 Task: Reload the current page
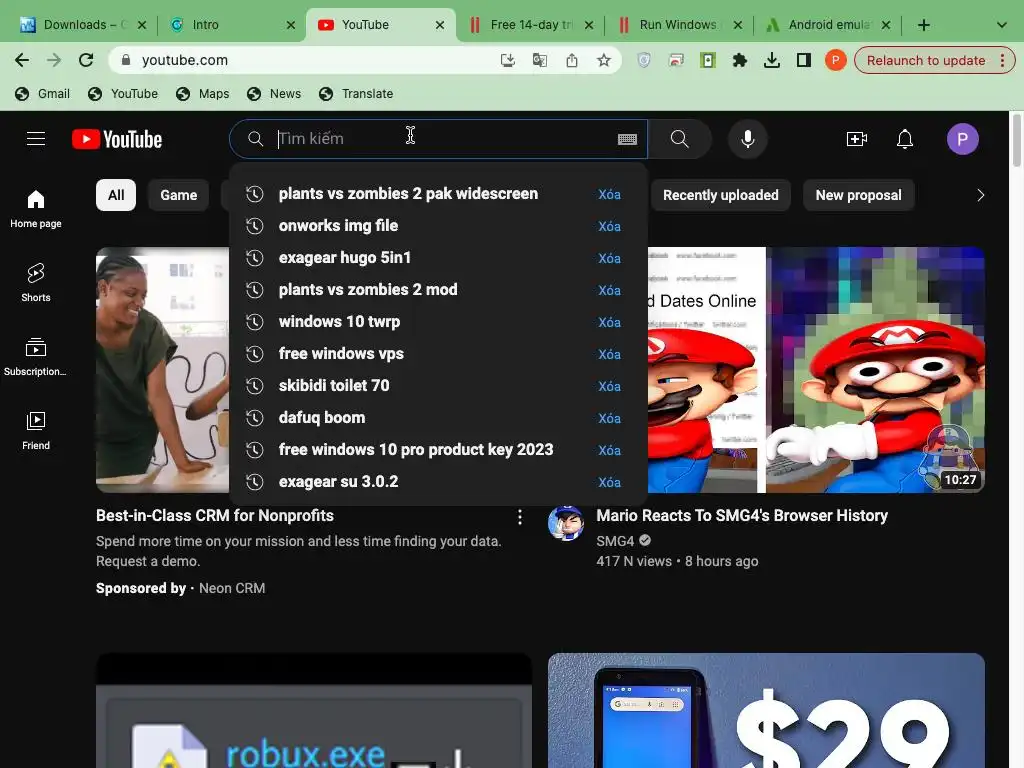[x=86, y=60]
